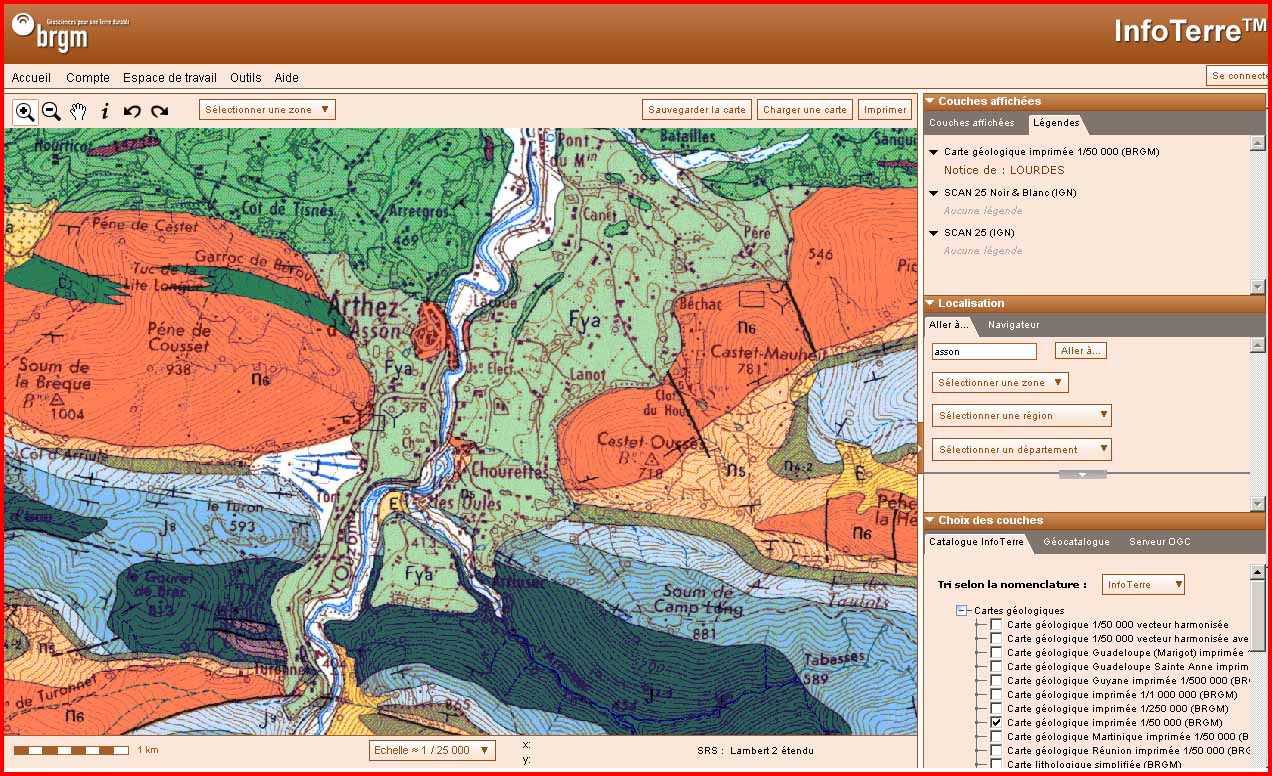1272x776 pixels.
Task: Activate the pan hand tool
Action: coord(78,111)
